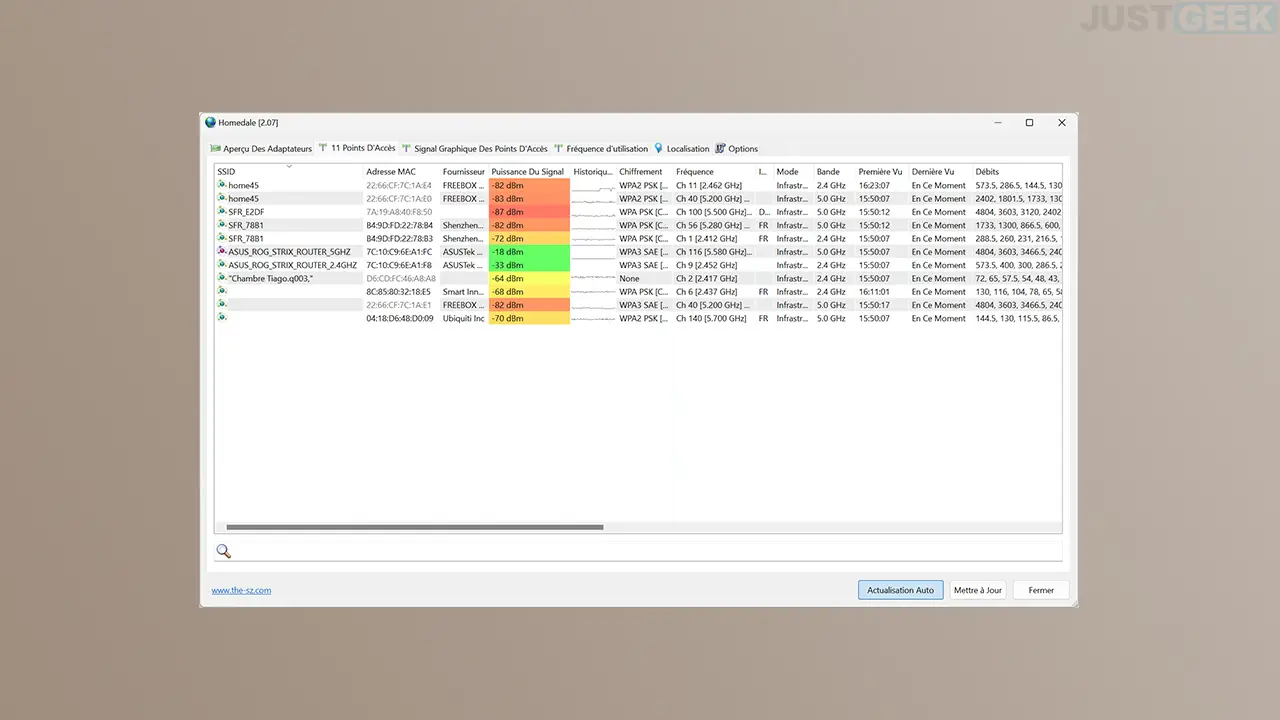Screen dimensions: 1280x720
Task: Select the ASUS_ROG_STRIX_ROUTER_5GHZ SSID text
Action: (x=289, y=252)
